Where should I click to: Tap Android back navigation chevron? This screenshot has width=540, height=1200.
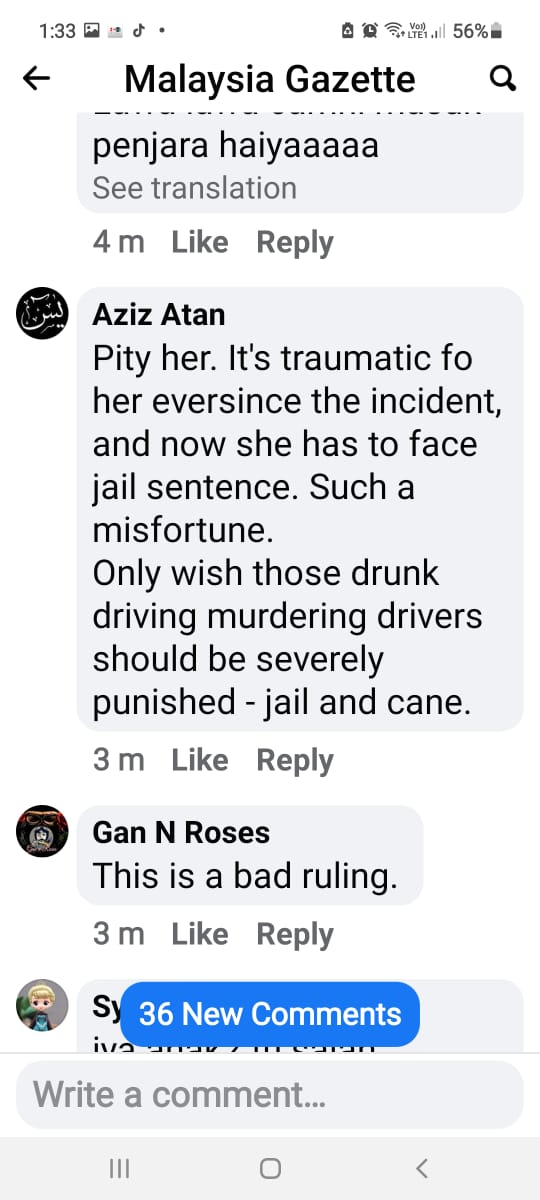(422, 1168)
